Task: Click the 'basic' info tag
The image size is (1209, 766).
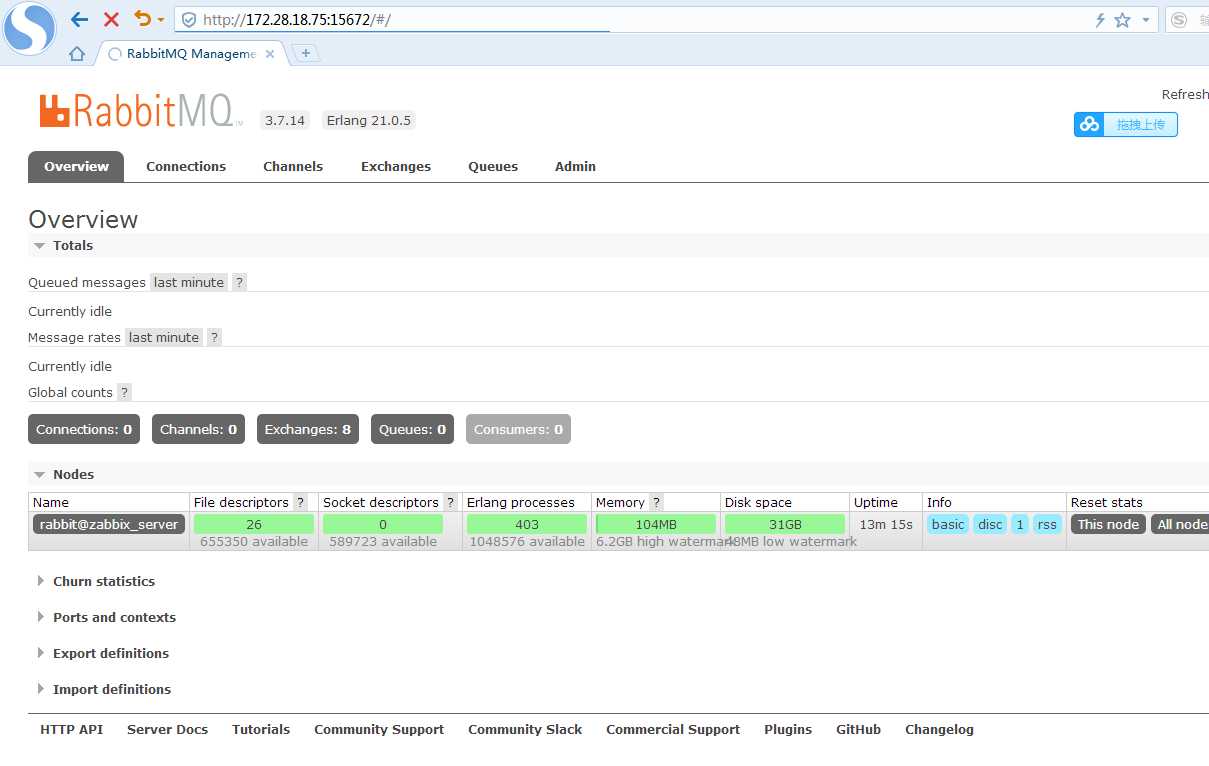Action: coord(948,524)
